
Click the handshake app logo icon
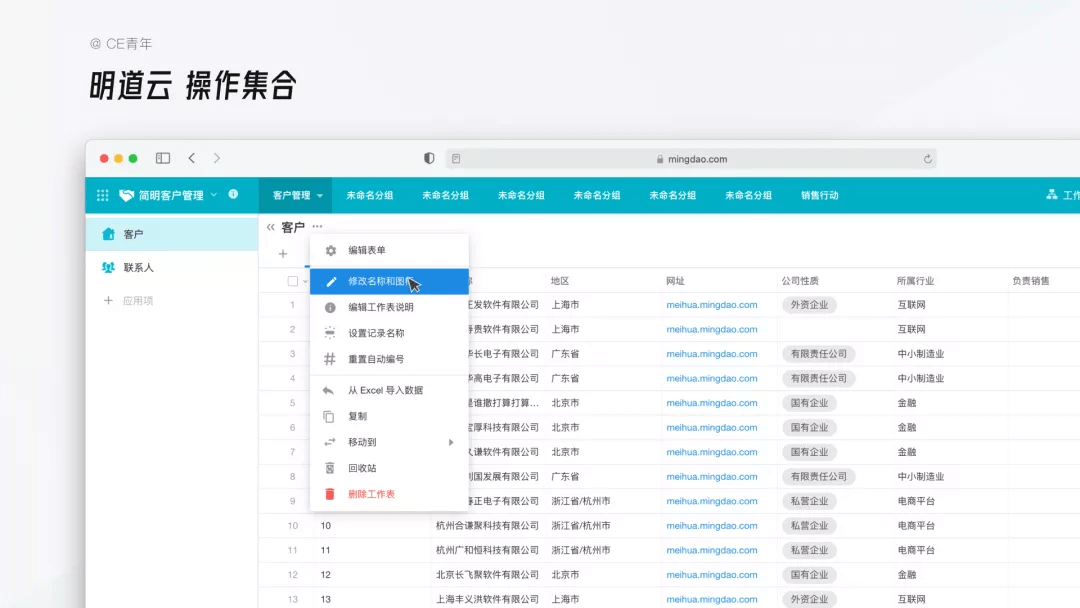point(126,196)
